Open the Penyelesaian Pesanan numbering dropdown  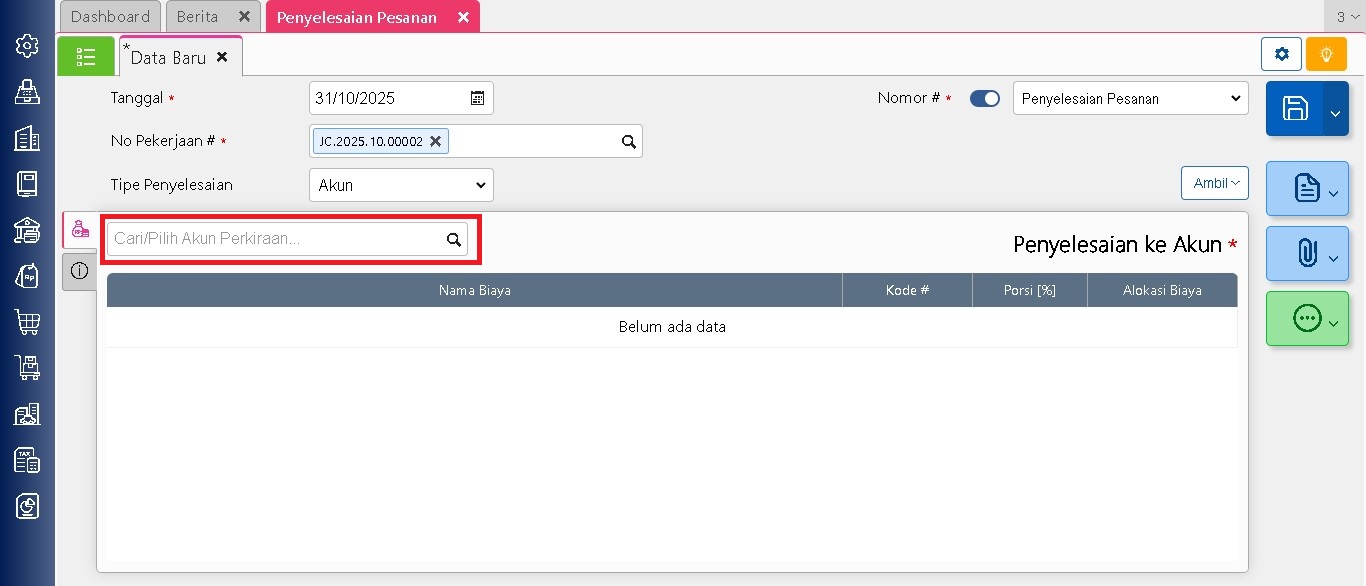coord(1130,99)
